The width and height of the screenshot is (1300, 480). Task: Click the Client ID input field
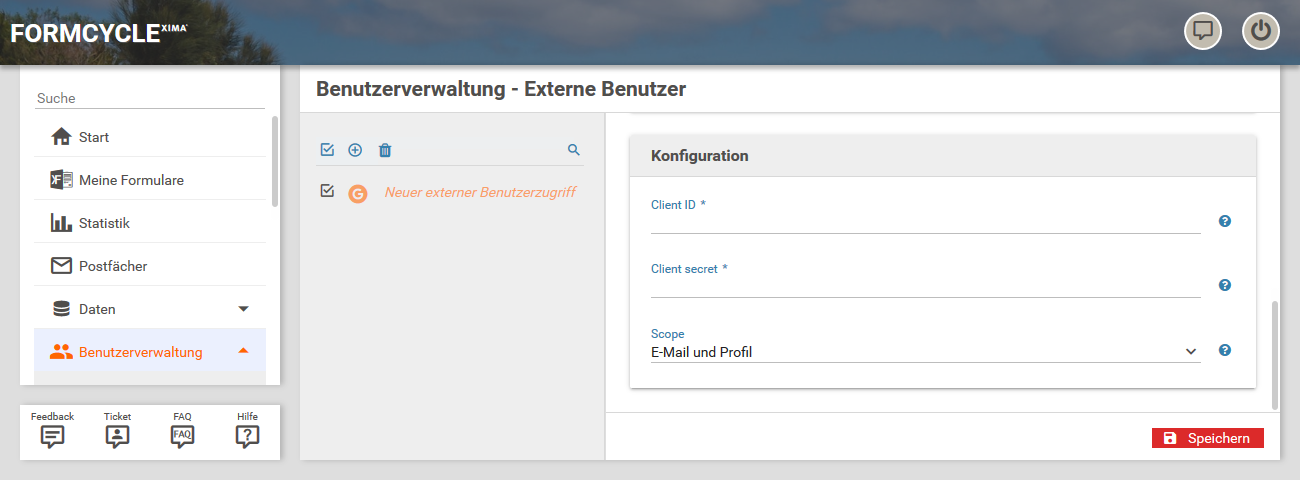[924, 222]
